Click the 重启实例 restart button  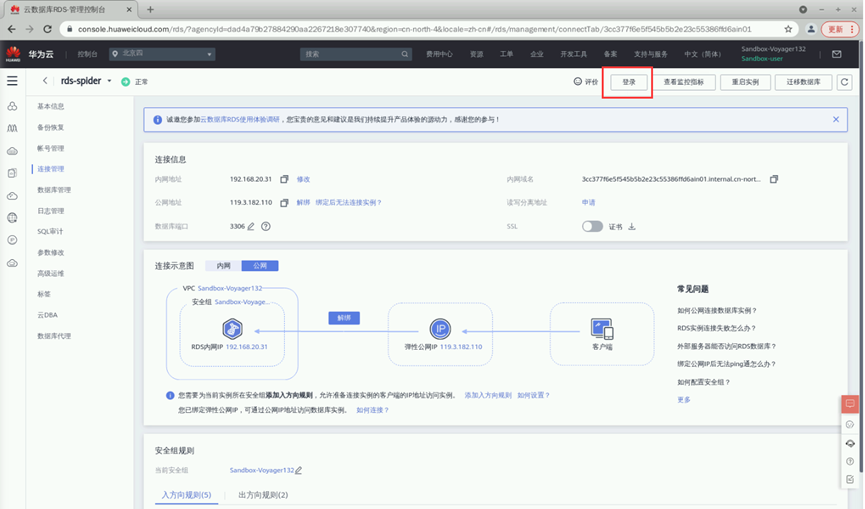[x=745, y=82]
